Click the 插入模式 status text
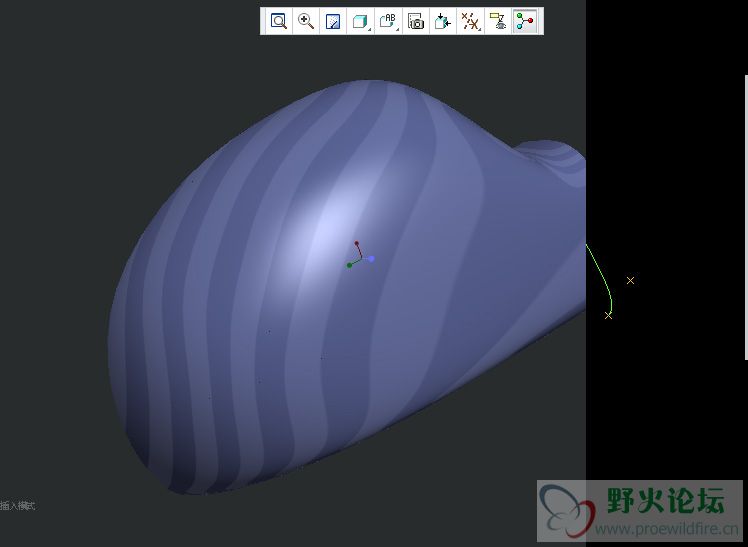The width and height of the screenshot is (748, 547). [17, 506]
